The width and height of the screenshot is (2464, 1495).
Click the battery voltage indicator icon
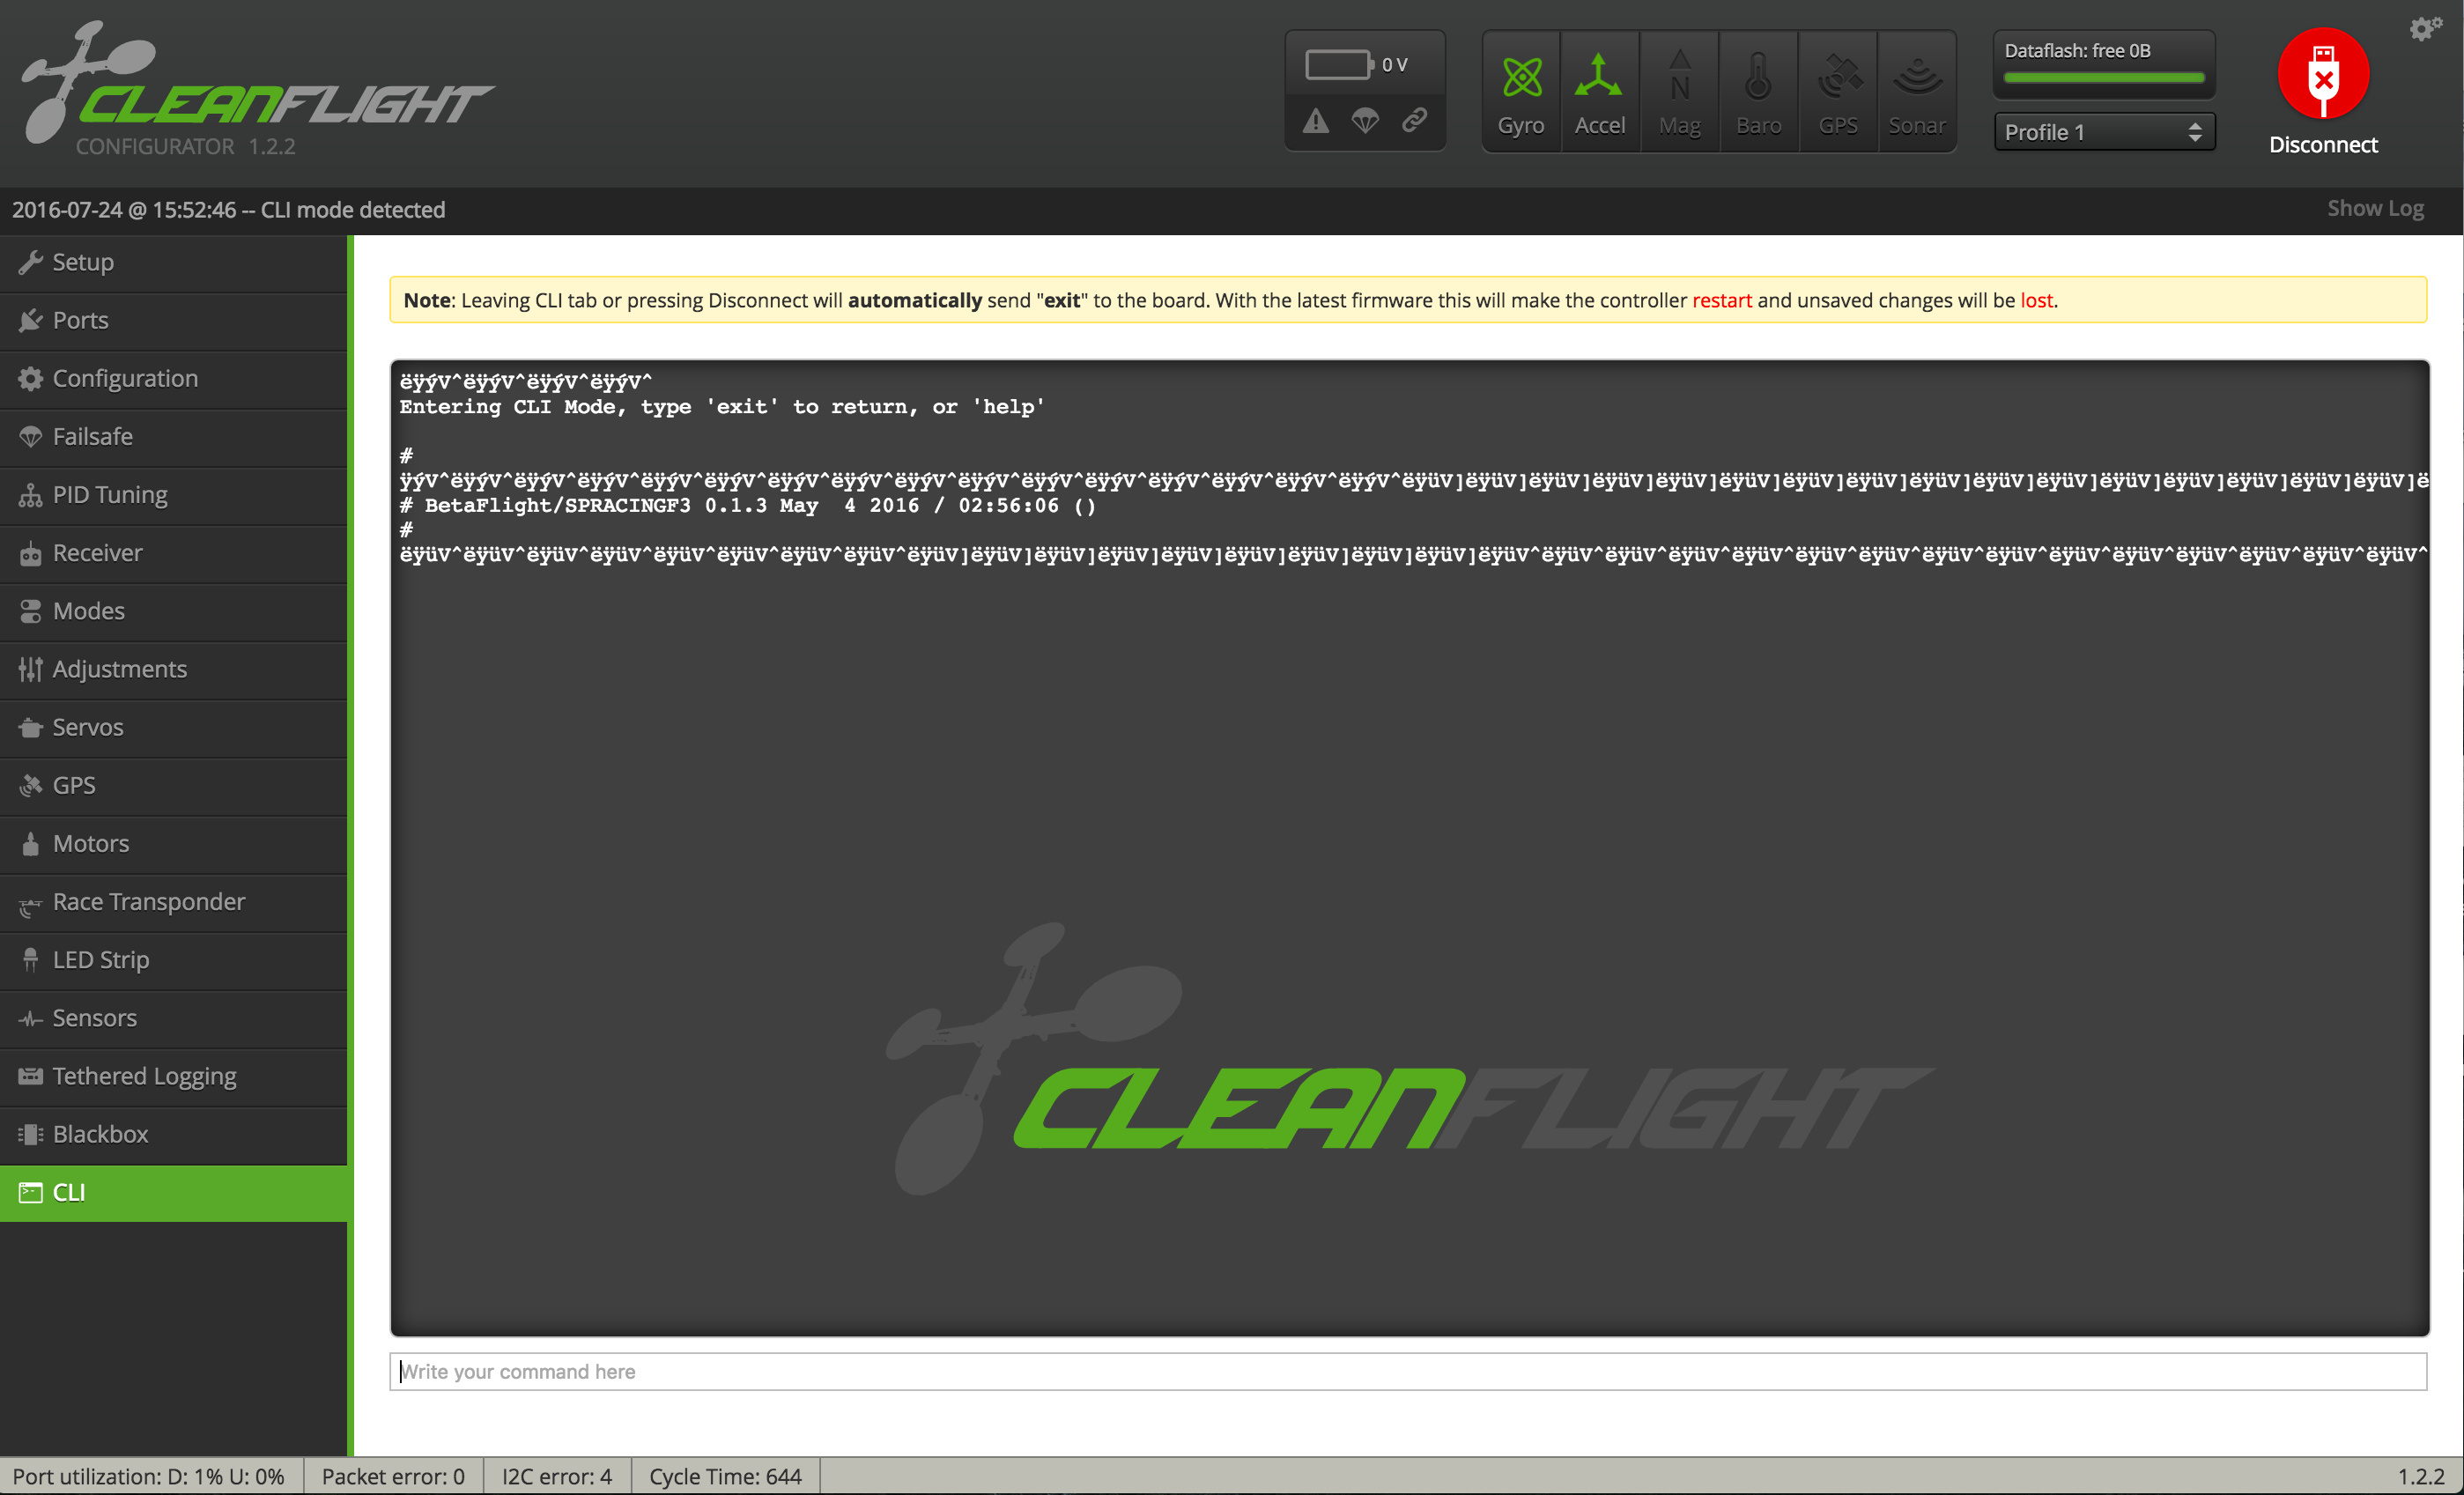coord(1339,64)
